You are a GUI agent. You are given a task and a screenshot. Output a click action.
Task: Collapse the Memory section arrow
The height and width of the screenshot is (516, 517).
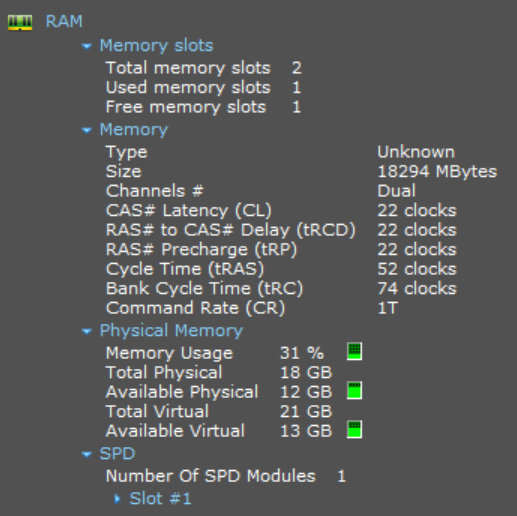[87, 130]
